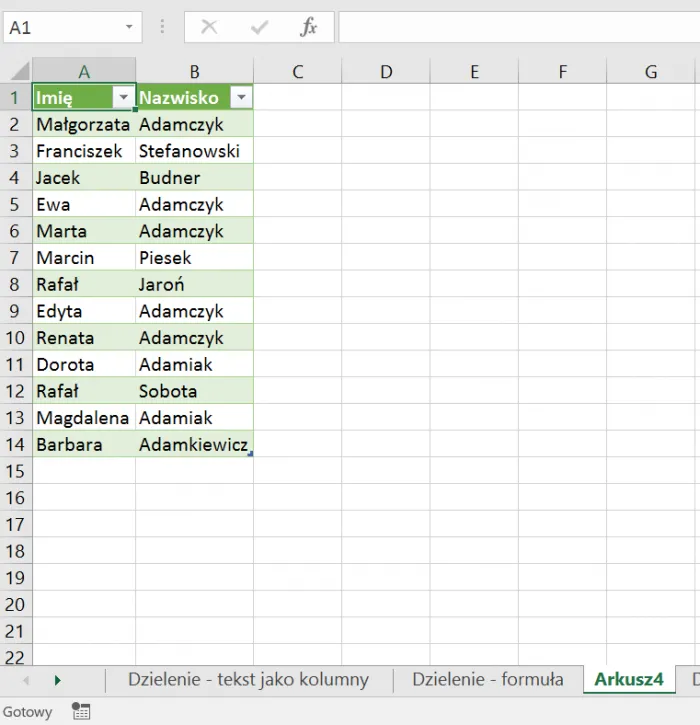Click the cell containing Stefanowski
The image size is (700, 725).
194,151
